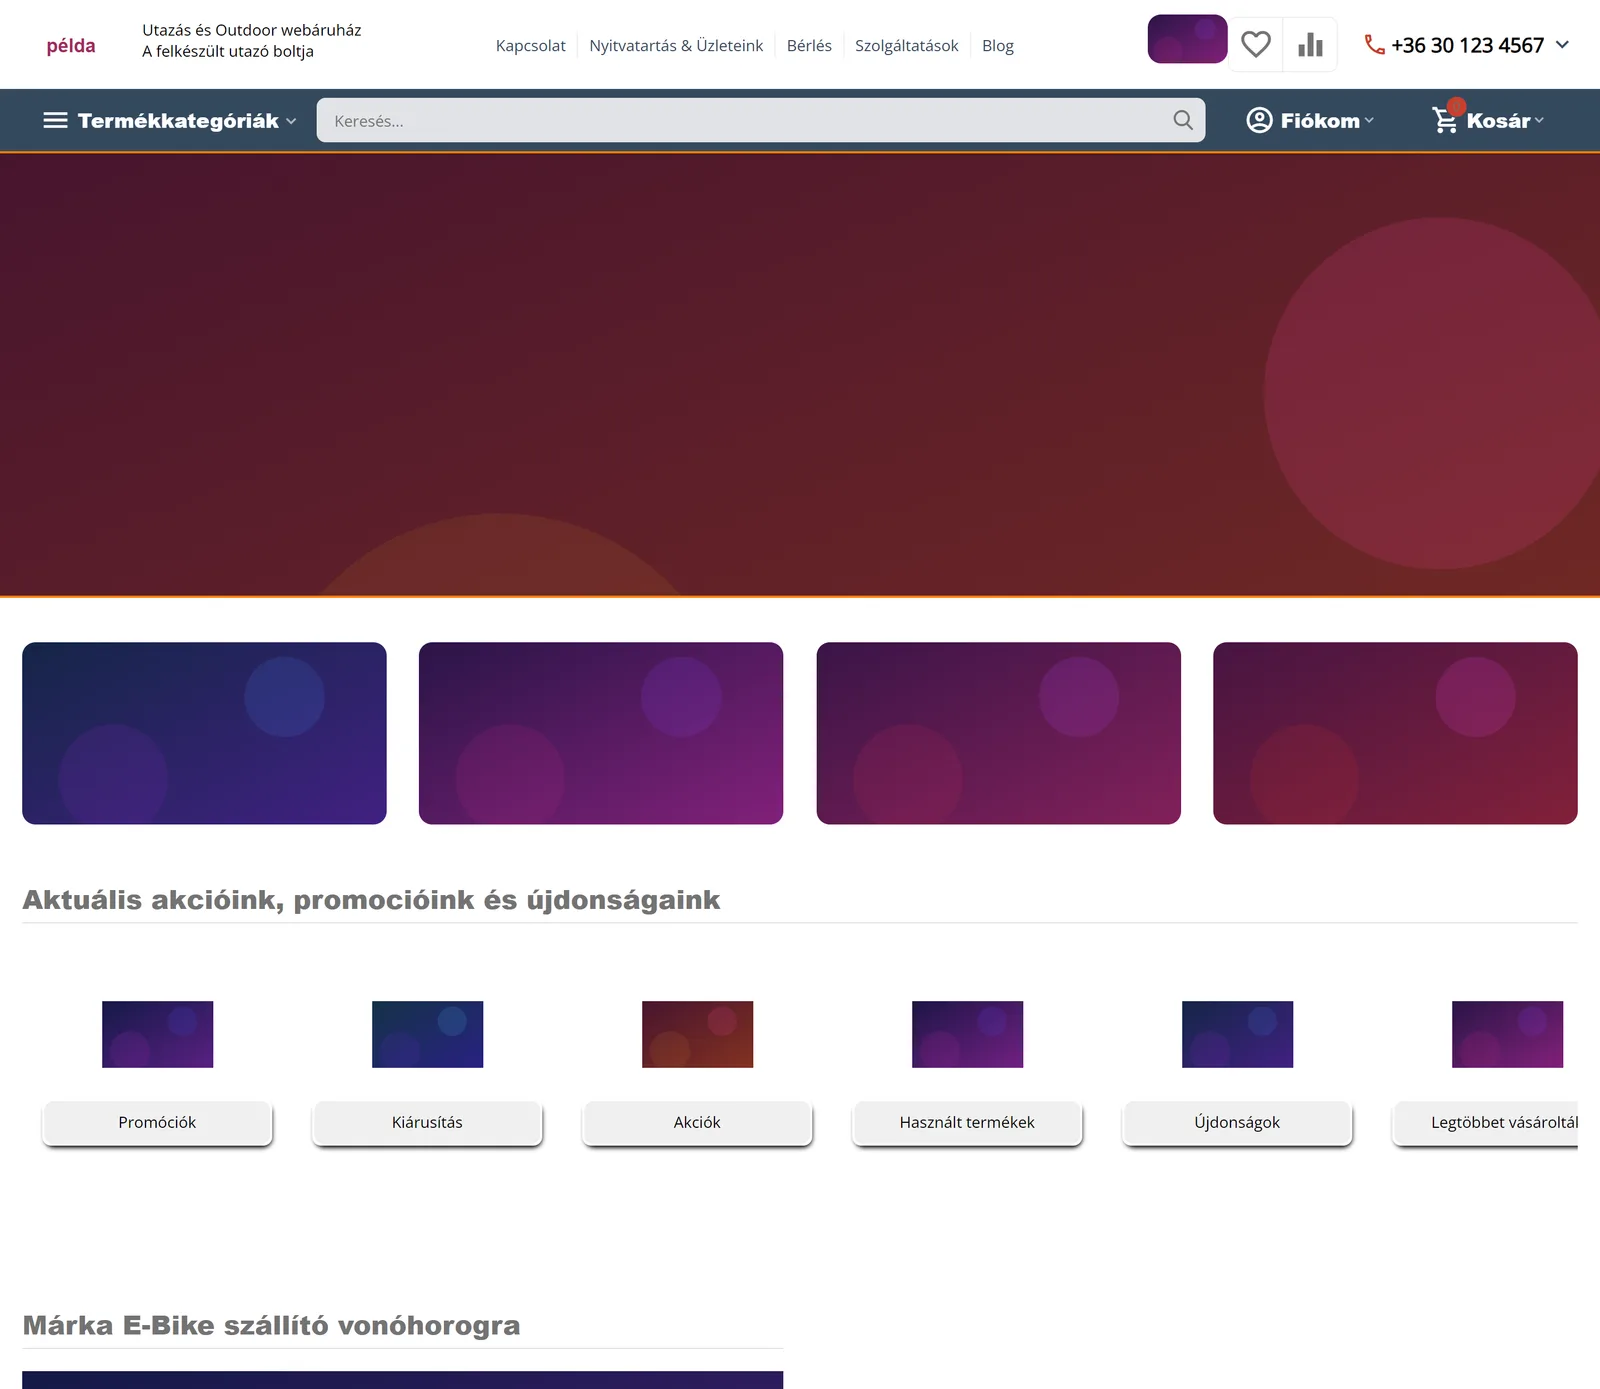Click the search magnifier icon

(x=1183, y=120)
